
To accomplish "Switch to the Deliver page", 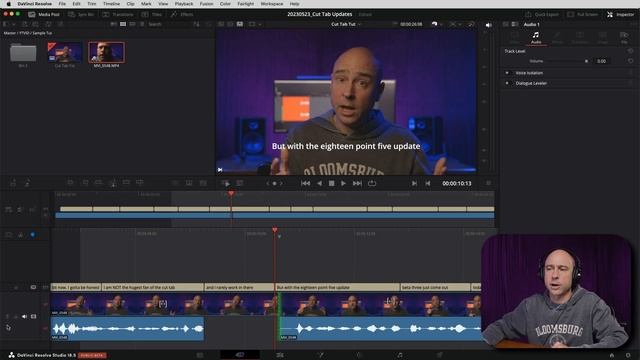I will pyautogui.click(x=440, y=355).
